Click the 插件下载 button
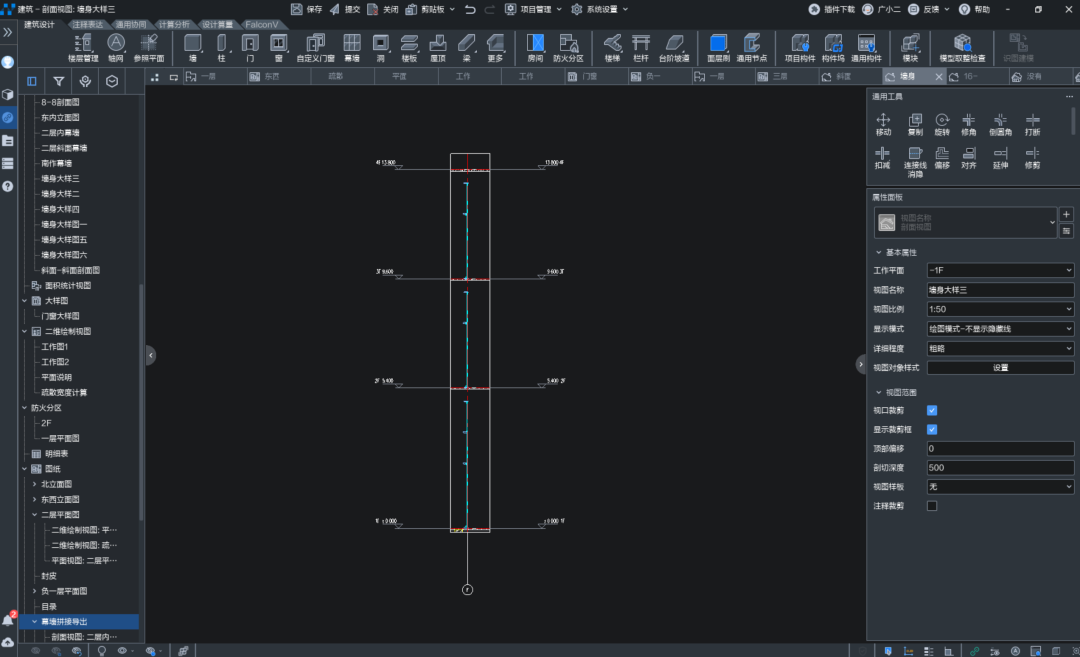 tap(831, 9)
